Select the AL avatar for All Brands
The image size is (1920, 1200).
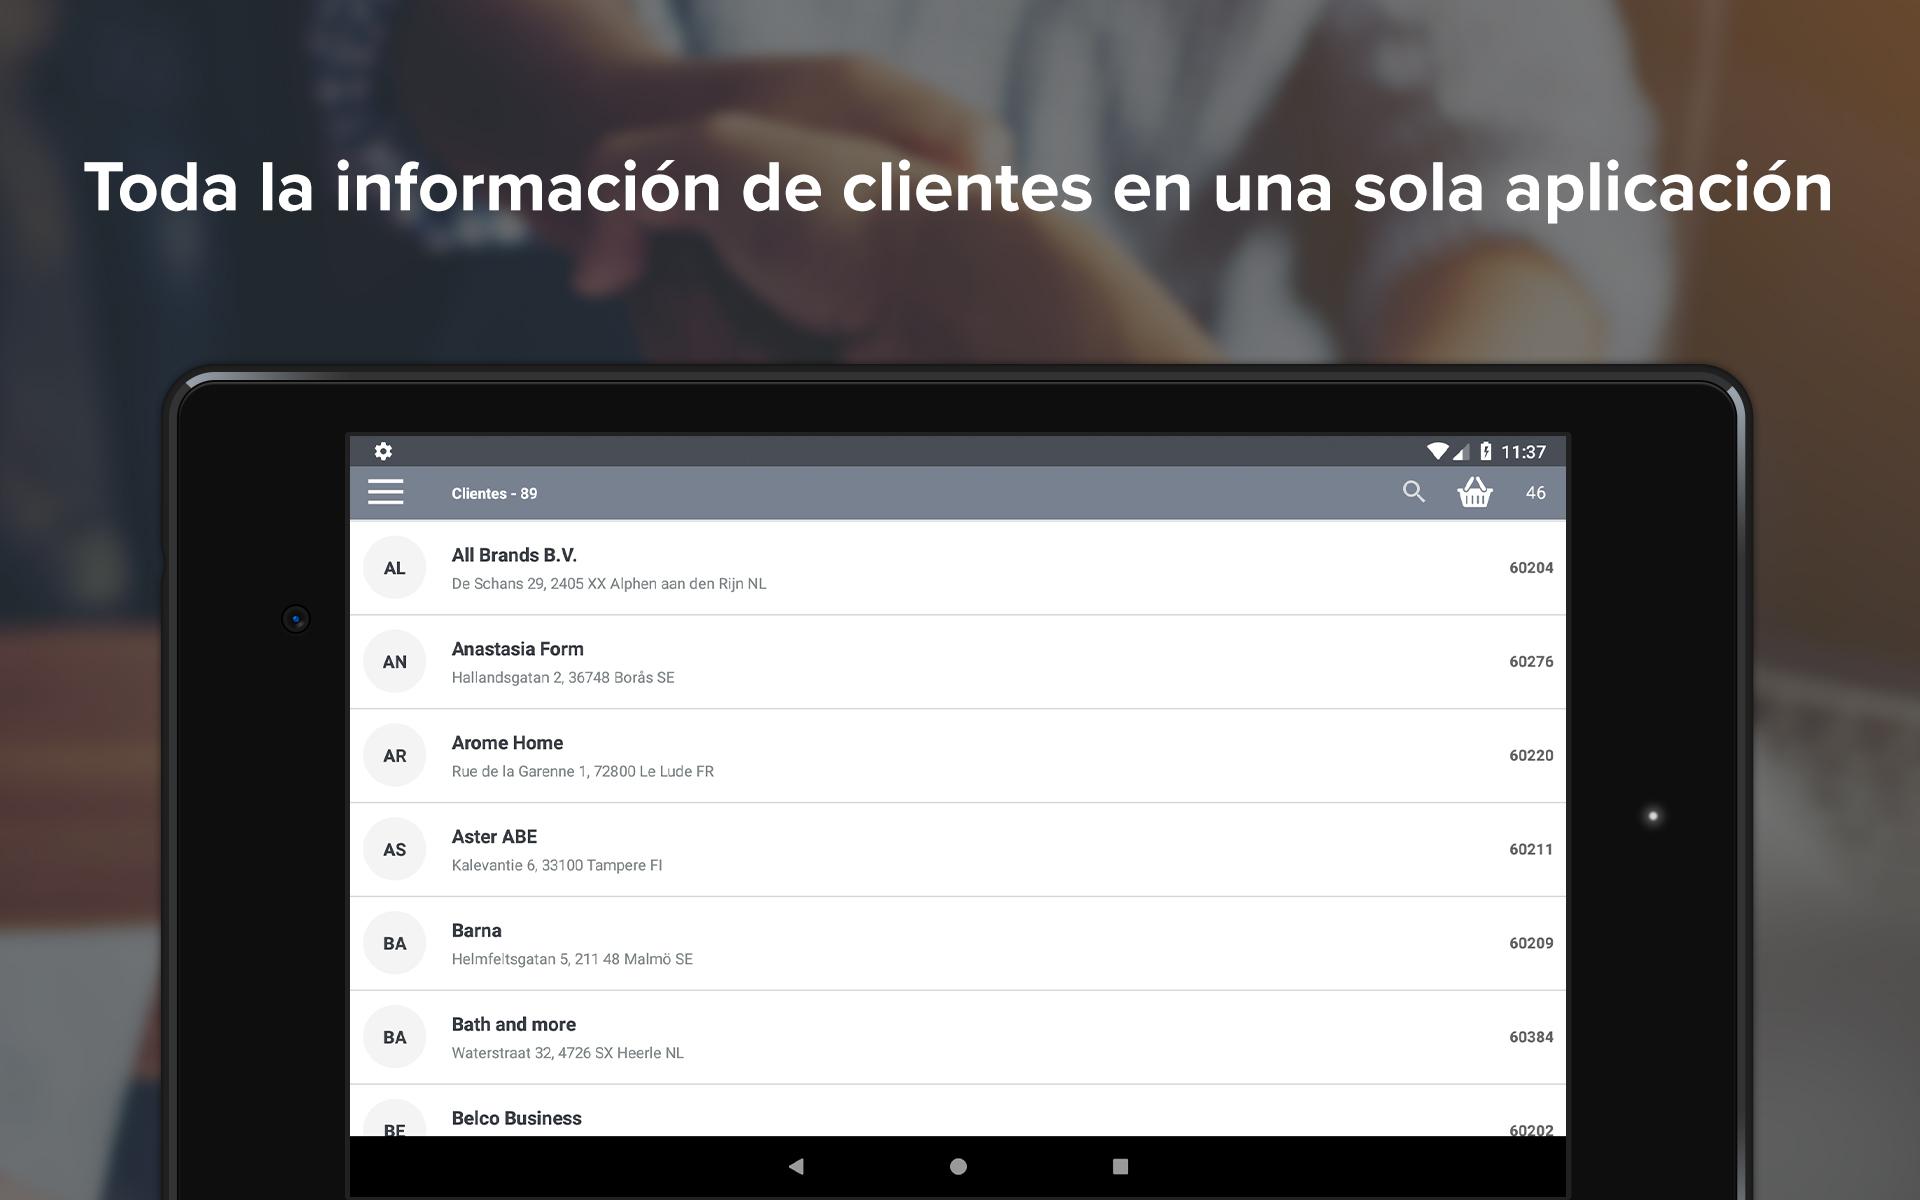pyautogui.click(x=395, y=567)
